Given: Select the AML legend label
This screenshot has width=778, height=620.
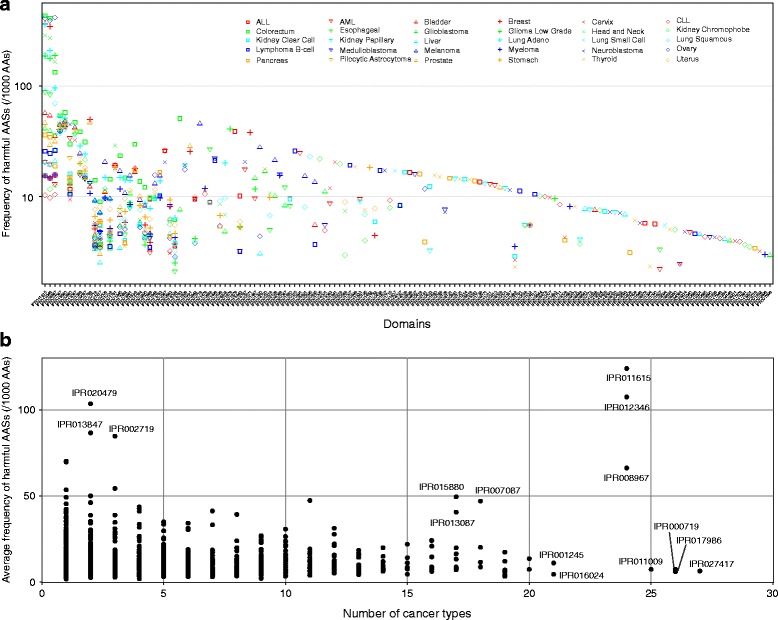Looking at the screenshot, I should coord(347,22).
